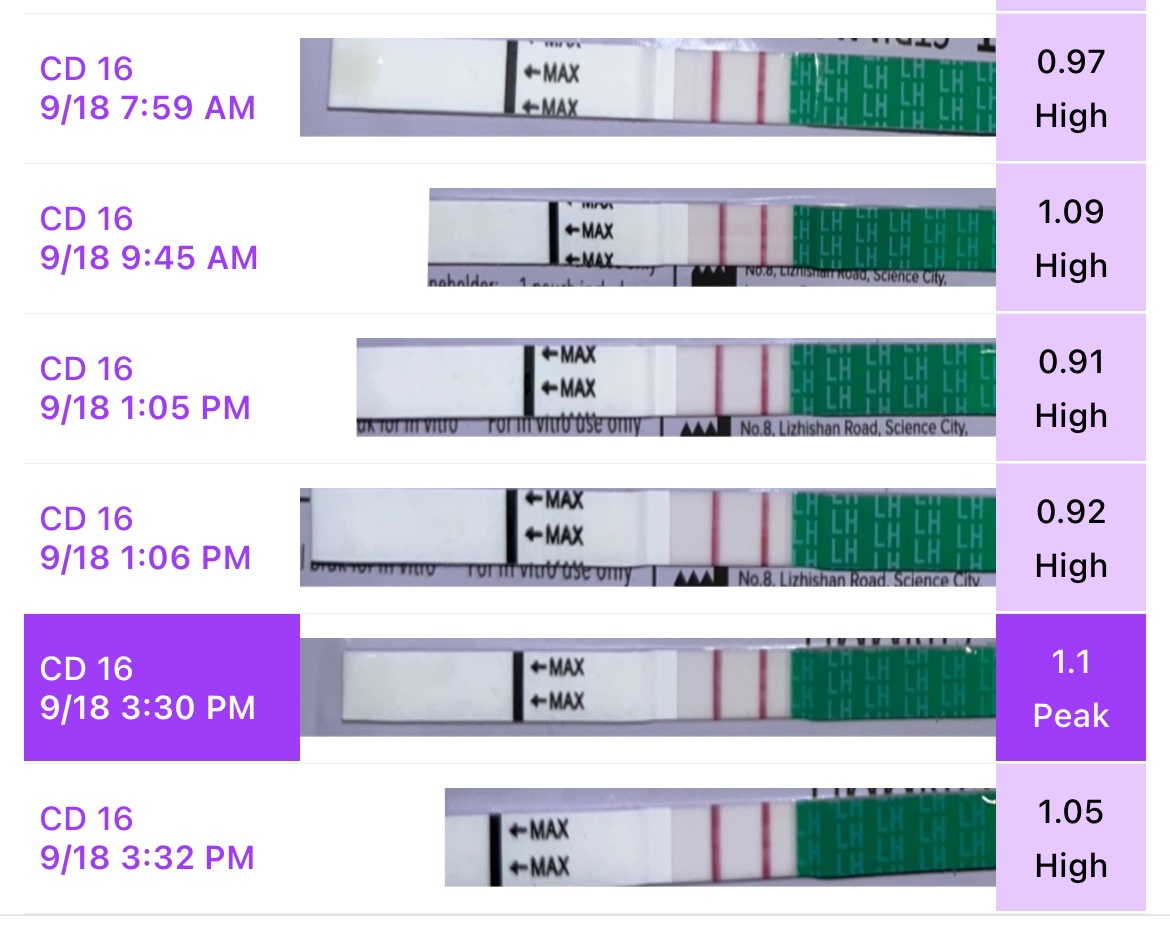
Task: Select the 1.09 High result badge
Action: pos(1071,238)
